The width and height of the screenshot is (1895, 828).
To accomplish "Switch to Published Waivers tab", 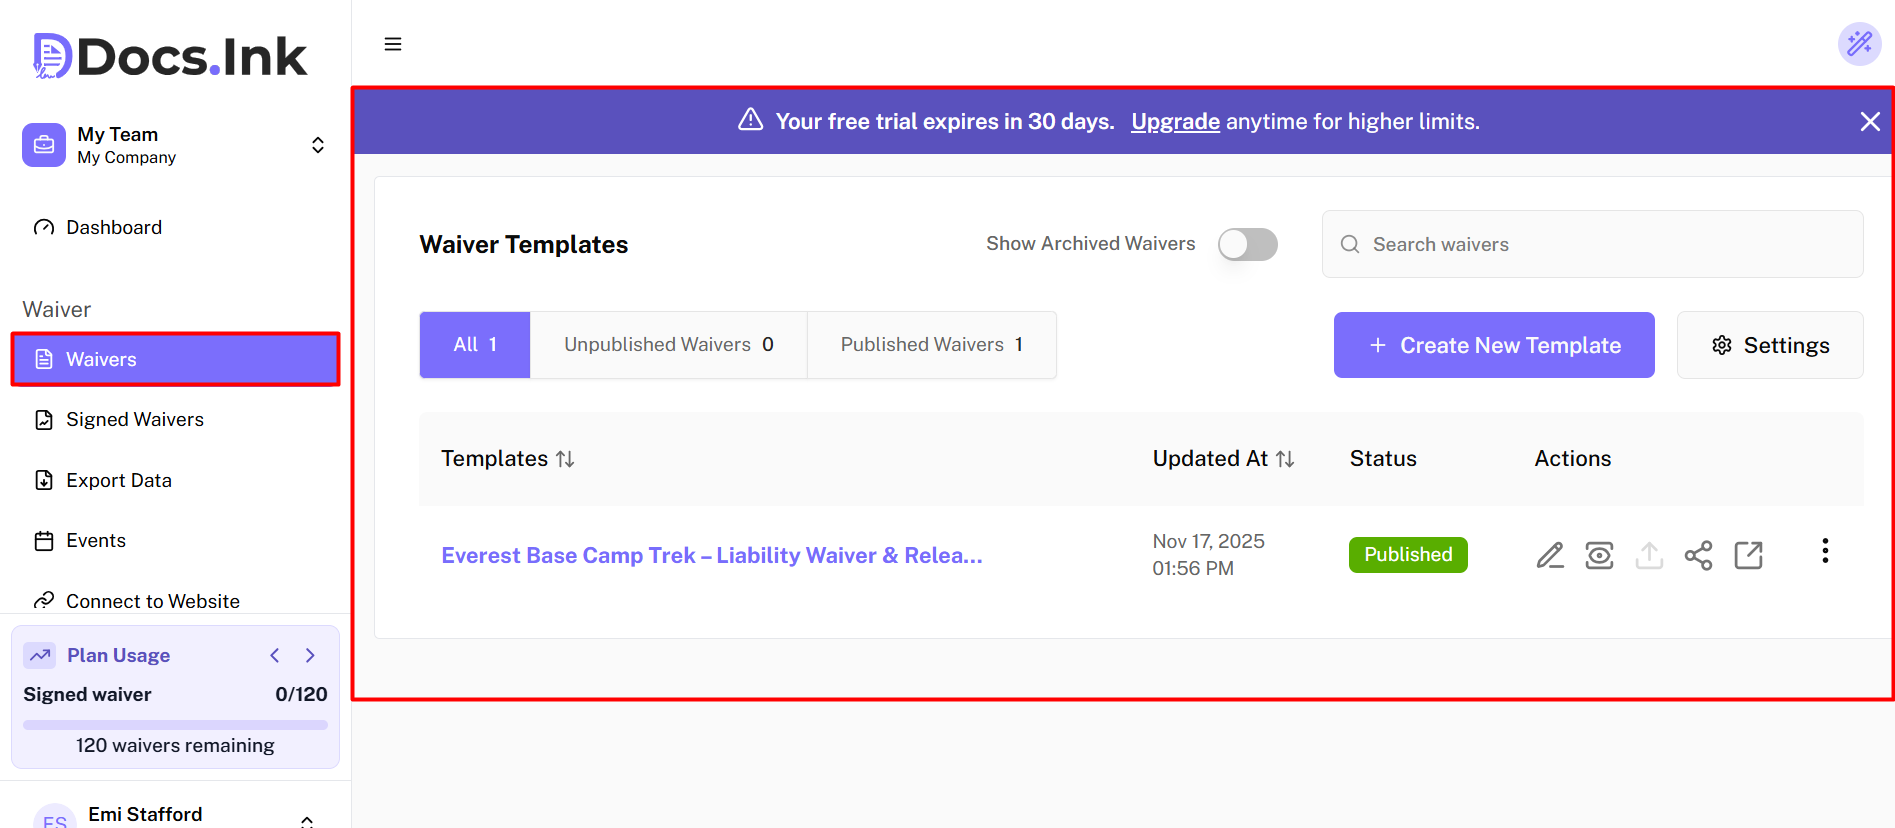I will pyautogui.click(x=931, y=345).
